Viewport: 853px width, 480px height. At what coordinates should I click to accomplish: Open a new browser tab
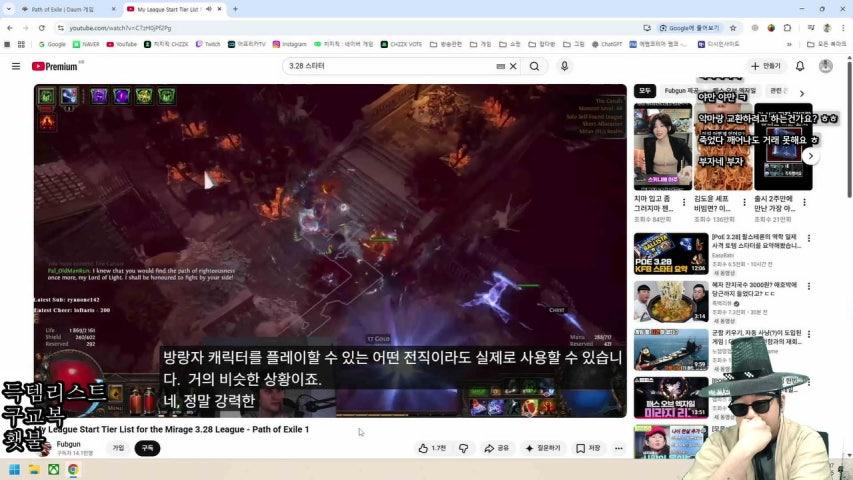(x=236, y=9)
